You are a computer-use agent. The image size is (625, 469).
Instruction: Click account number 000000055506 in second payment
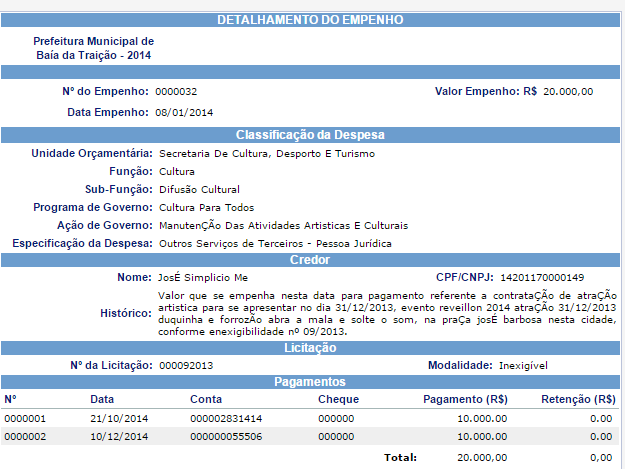(x=226, y=437)
